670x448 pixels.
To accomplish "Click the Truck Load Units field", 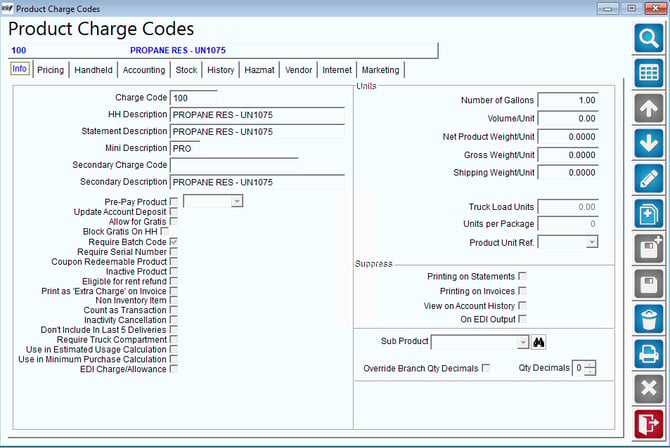I will [x=568, y=207].
